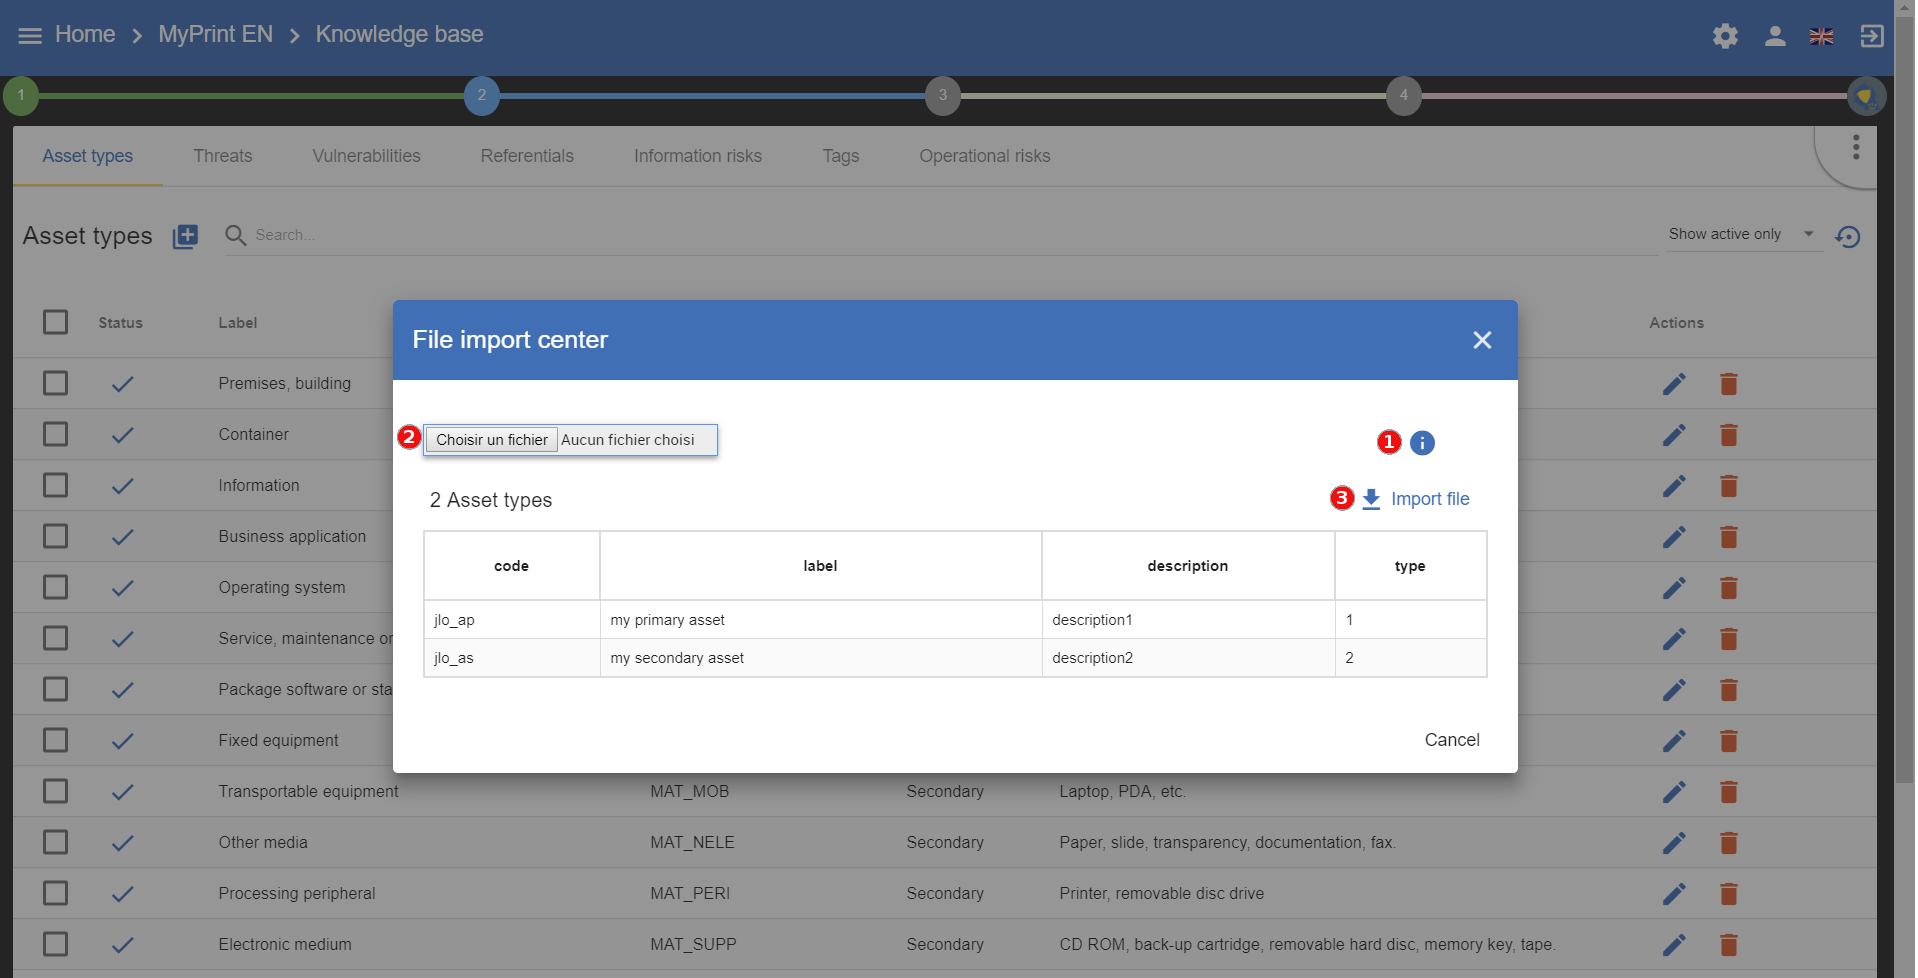Screen dimensions: 1918x978
Task: Click the UK flag language icon
Action: 1821,36
